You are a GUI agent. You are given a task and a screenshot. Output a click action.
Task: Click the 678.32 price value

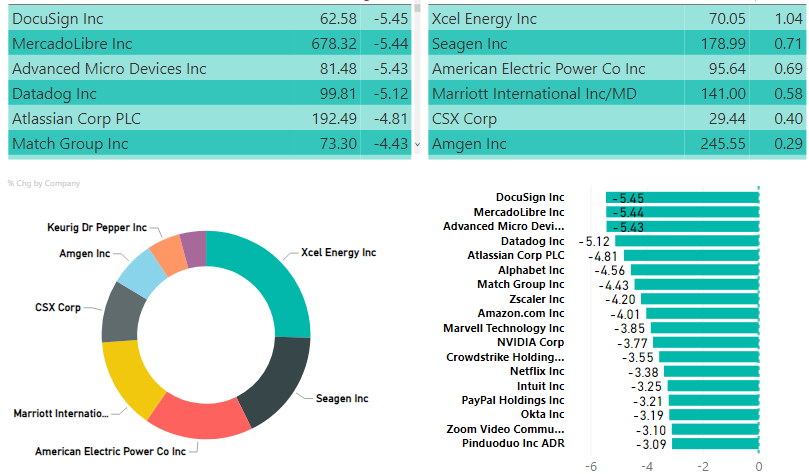tap(334, 44)
